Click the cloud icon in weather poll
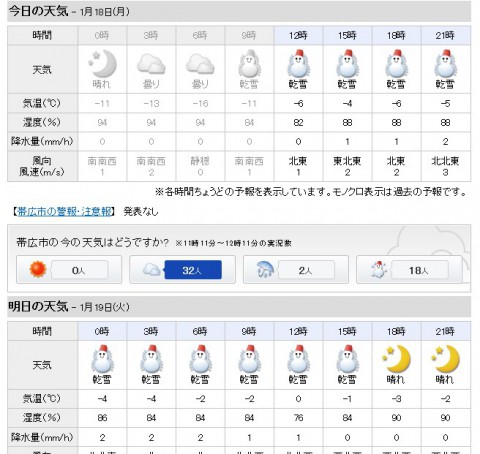Viewport: 480px width, 454px height. 152,269
